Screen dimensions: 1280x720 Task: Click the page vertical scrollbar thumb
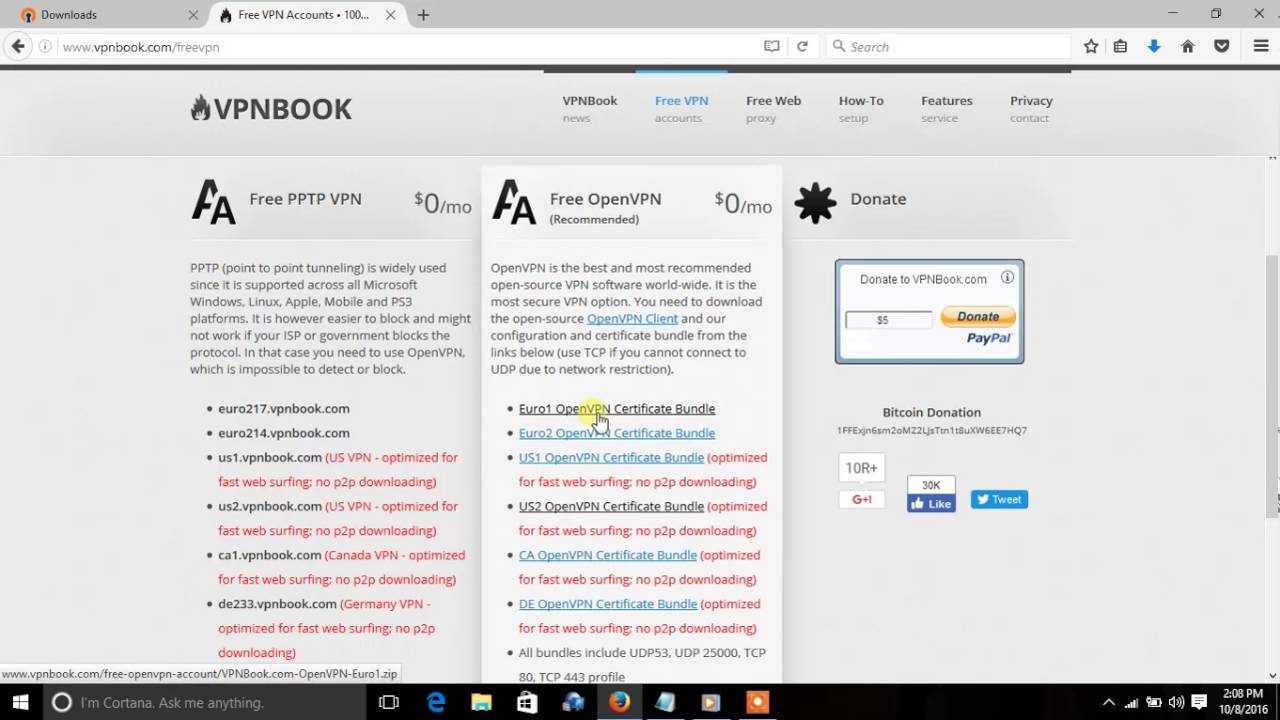tap(1272, 385)
